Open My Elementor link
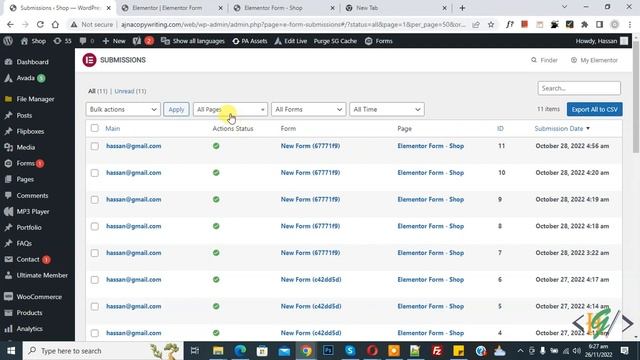 (594, 60)
